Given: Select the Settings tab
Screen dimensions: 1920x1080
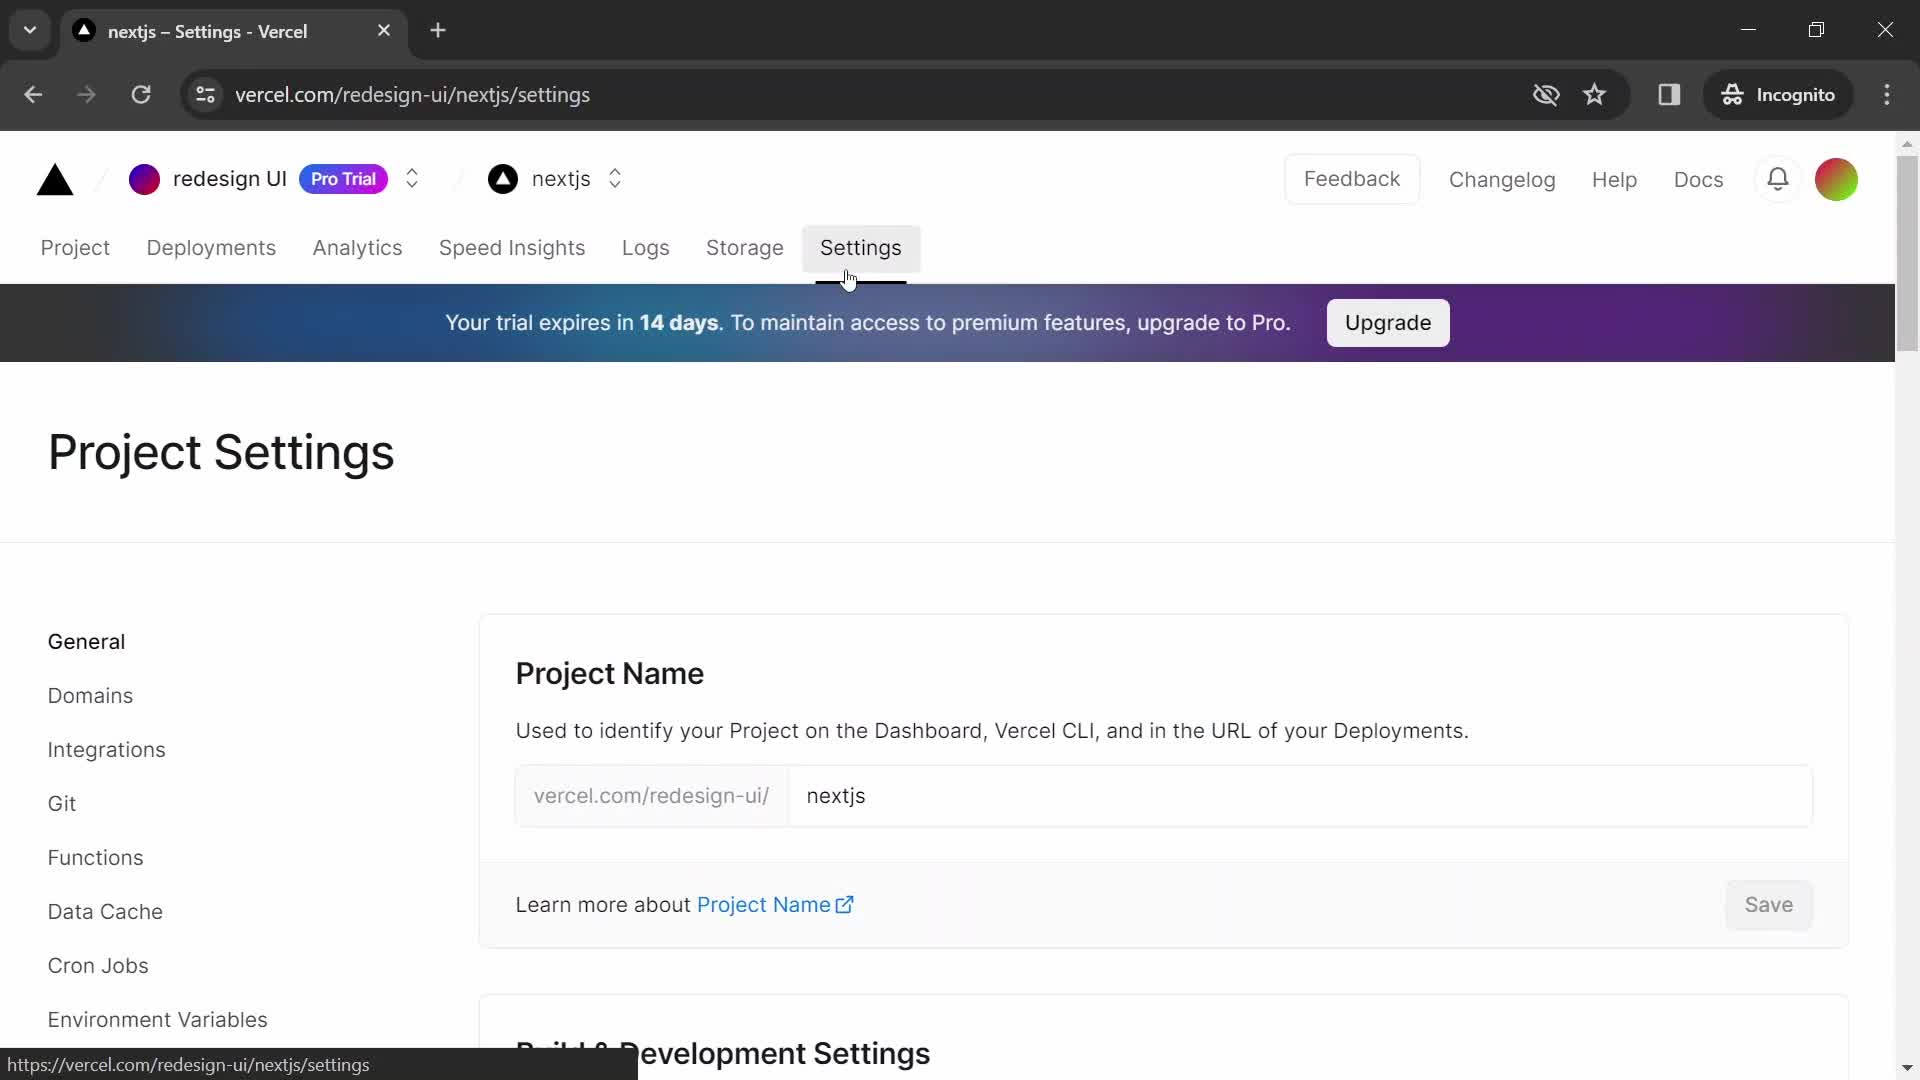Looking at the screenshot, I should (x=860, y=248).
